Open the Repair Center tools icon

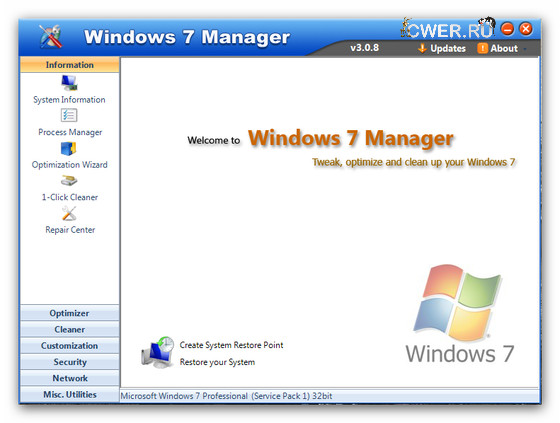[69, 214]
